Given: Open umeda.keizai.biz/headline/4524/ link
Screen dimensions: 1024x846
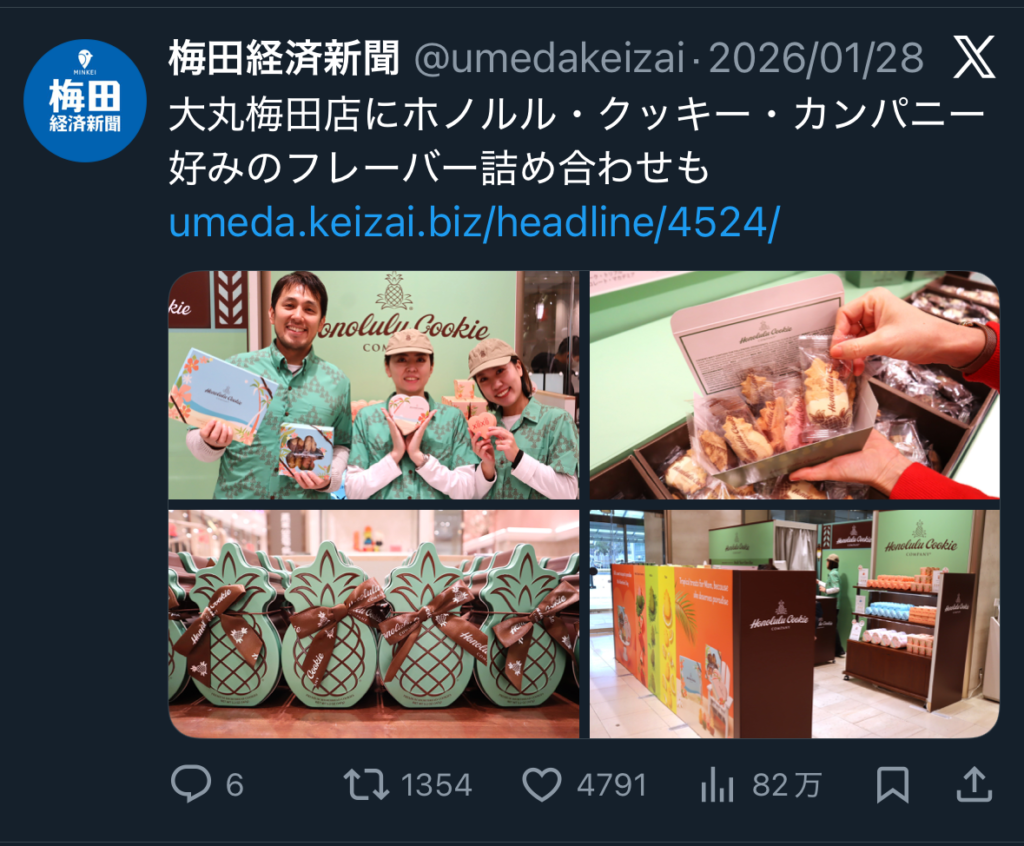Looking at the screenshot, I should point(474,222).
